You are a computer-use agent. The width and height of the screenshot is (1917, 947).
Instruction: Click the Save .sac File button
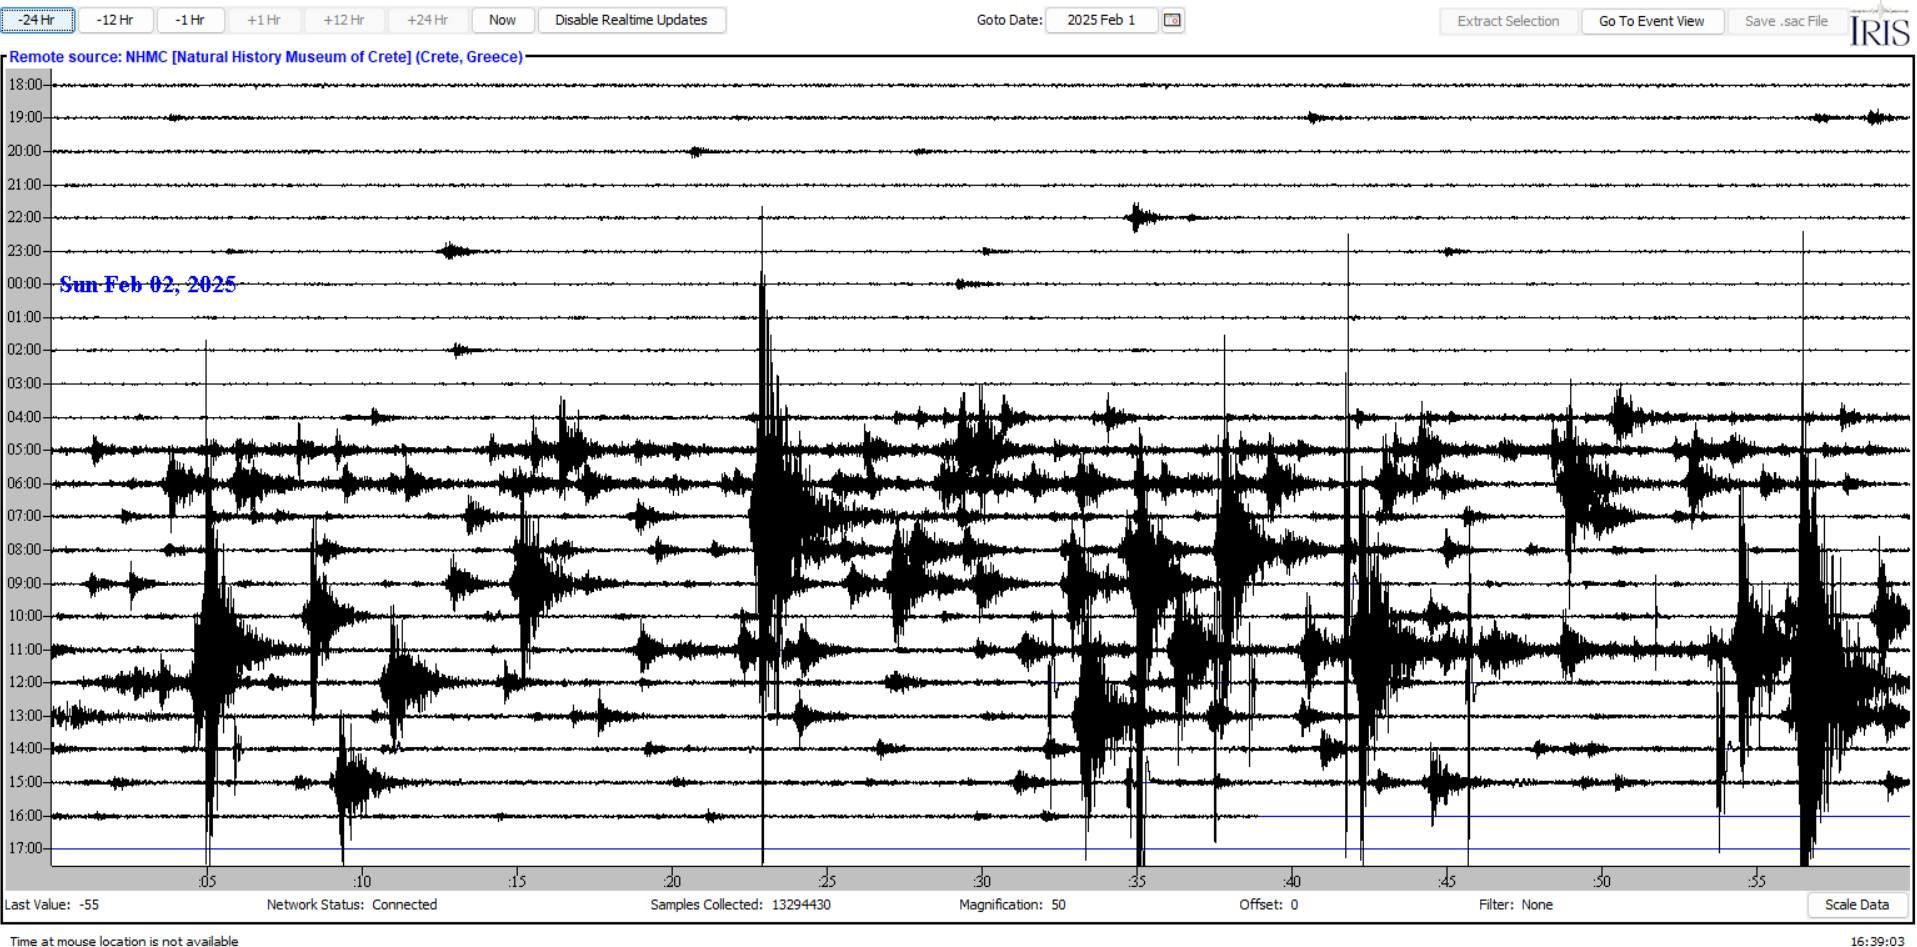click(x=1785, y=21)
